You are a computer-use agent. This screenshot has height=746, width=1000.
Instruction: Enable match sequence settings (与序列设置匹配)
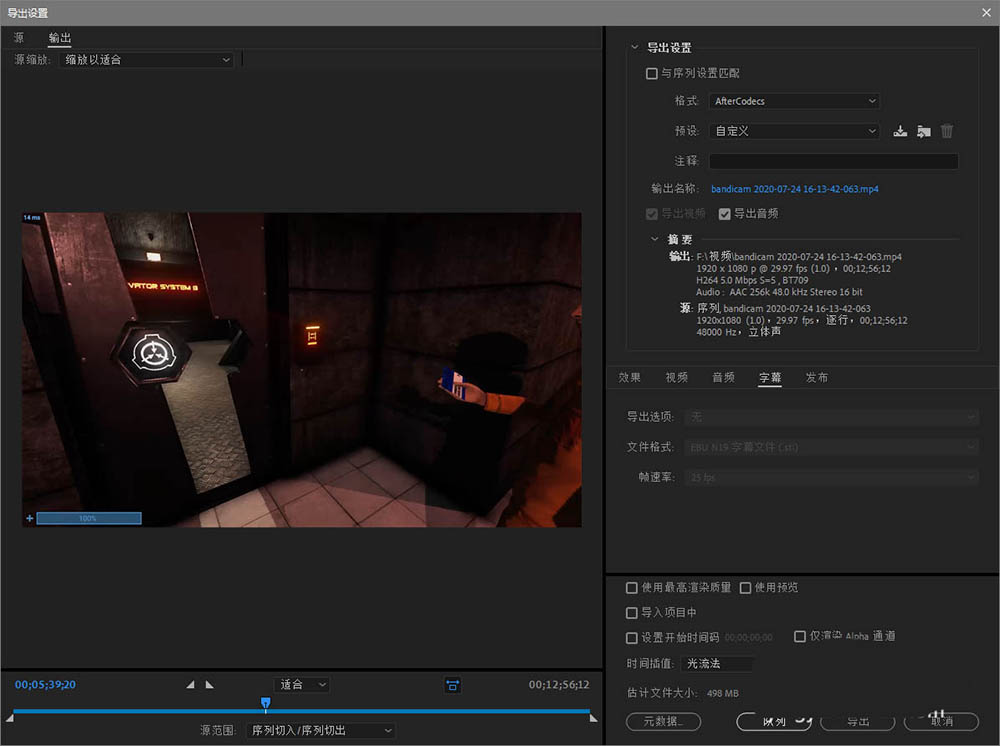pos(652,74)
